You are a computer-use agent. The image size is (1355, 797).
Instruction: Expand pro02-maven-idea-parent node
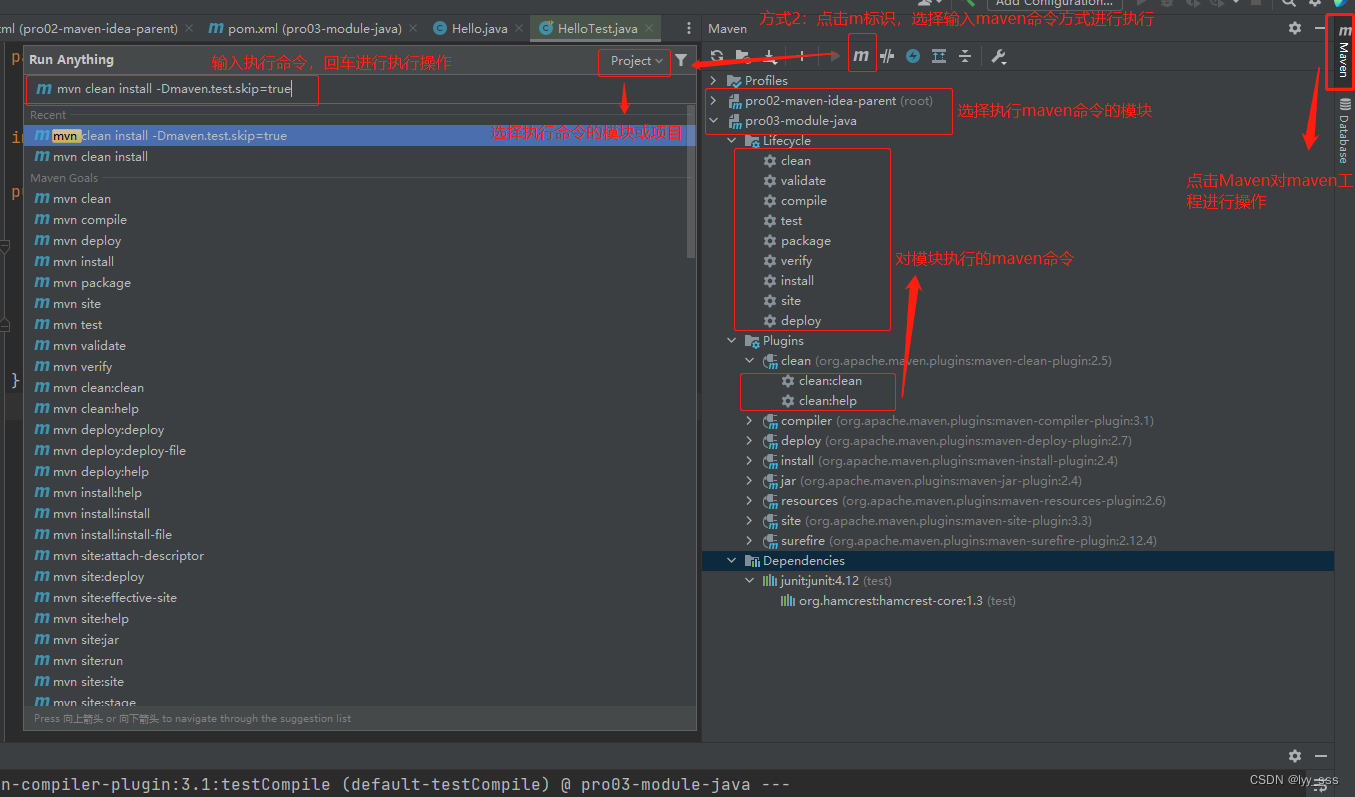[x=713, y=100]
